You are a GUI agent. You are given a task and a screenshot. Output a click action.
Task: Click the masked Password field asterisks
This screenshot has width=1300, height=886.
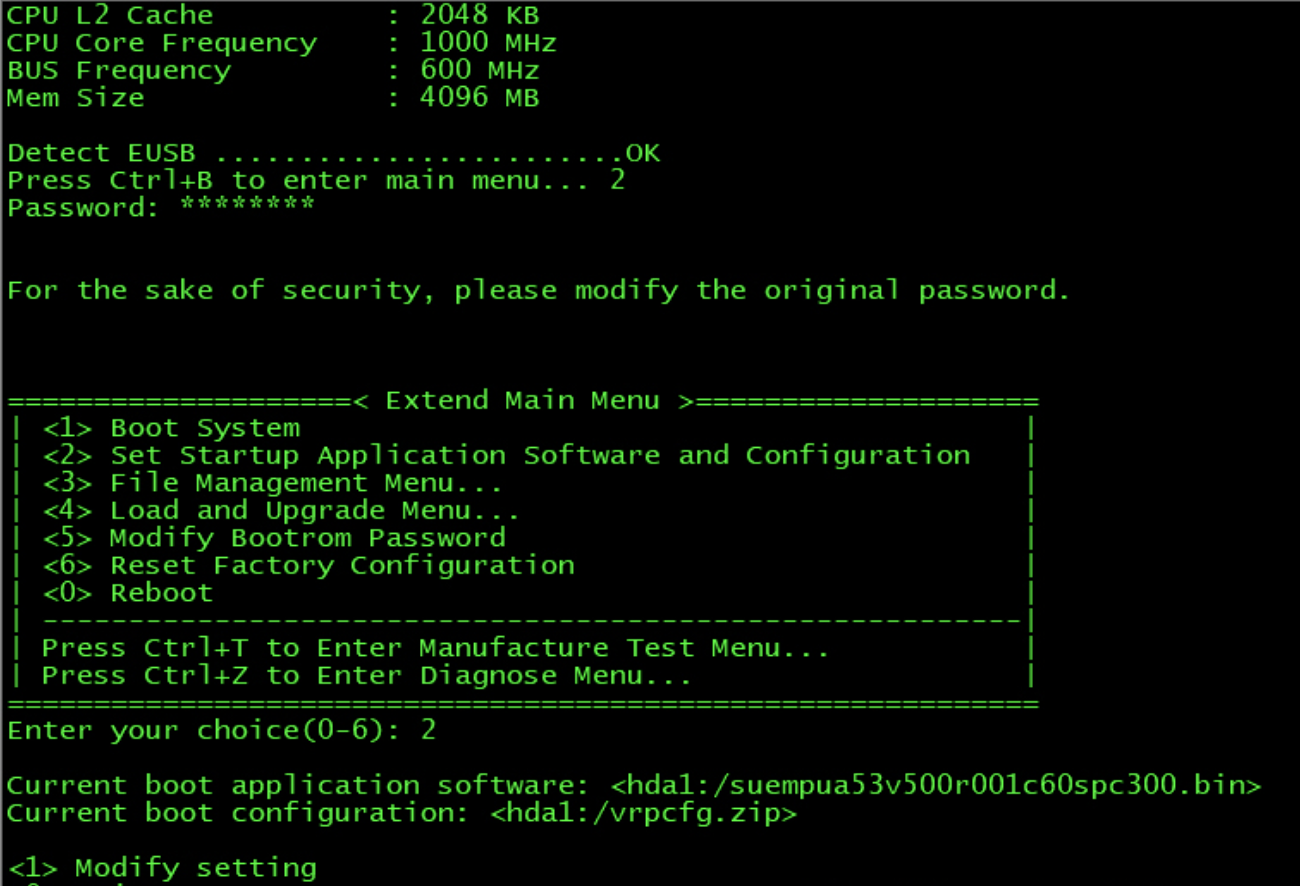coord(247,206)
